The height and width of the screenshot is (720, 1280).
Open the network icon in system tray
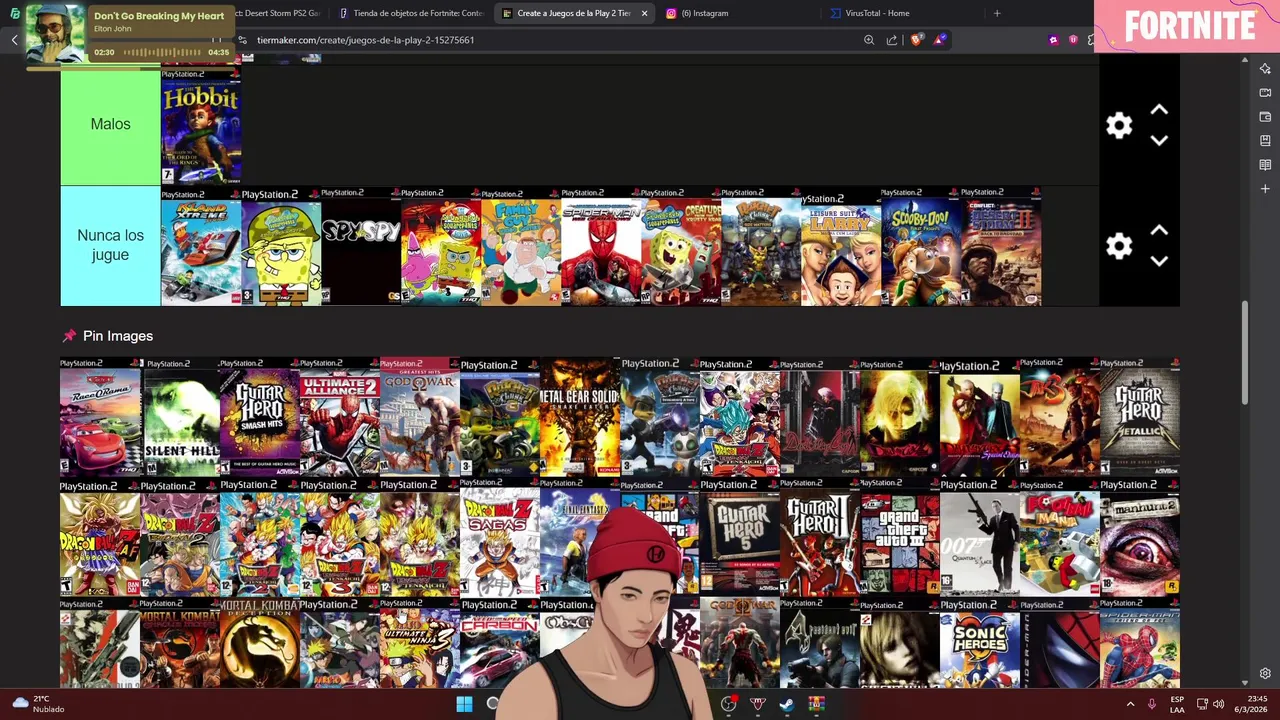point(1202,704)
